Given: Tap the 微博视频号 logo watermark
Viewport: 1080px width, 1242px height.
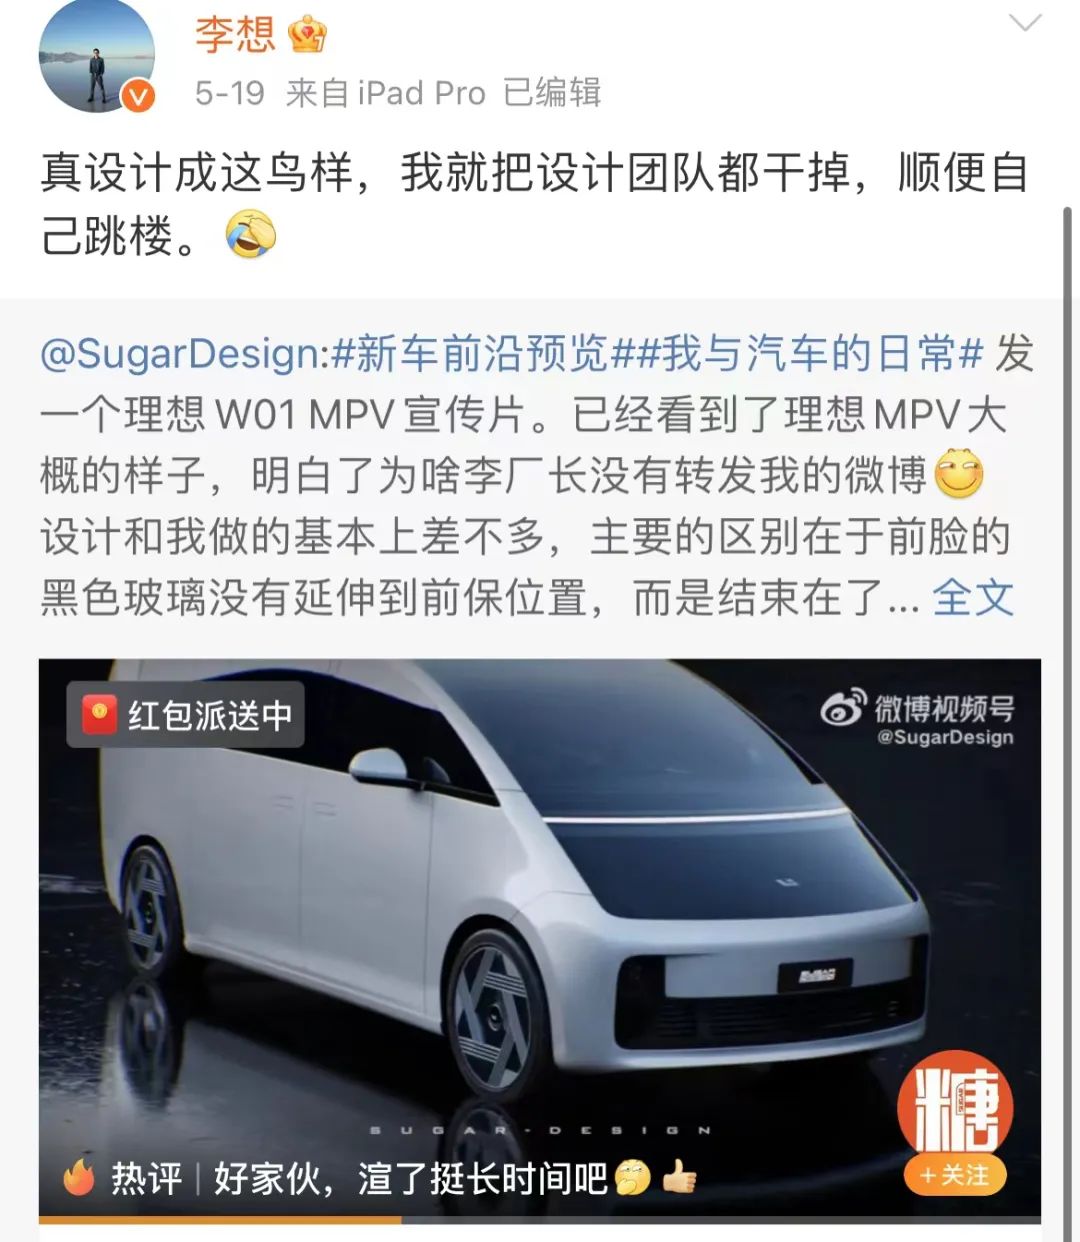Looking at the screenshot, I should (x=916, y=720).
